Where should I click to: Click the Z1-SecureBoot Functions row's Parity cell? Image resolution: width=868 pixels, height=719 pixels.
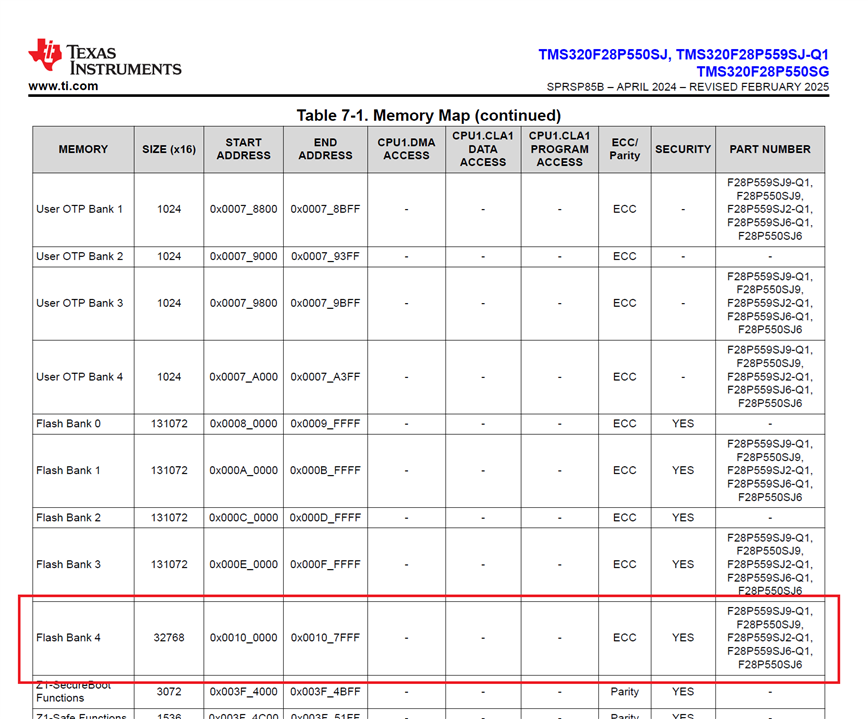click(x=624, y=692)
